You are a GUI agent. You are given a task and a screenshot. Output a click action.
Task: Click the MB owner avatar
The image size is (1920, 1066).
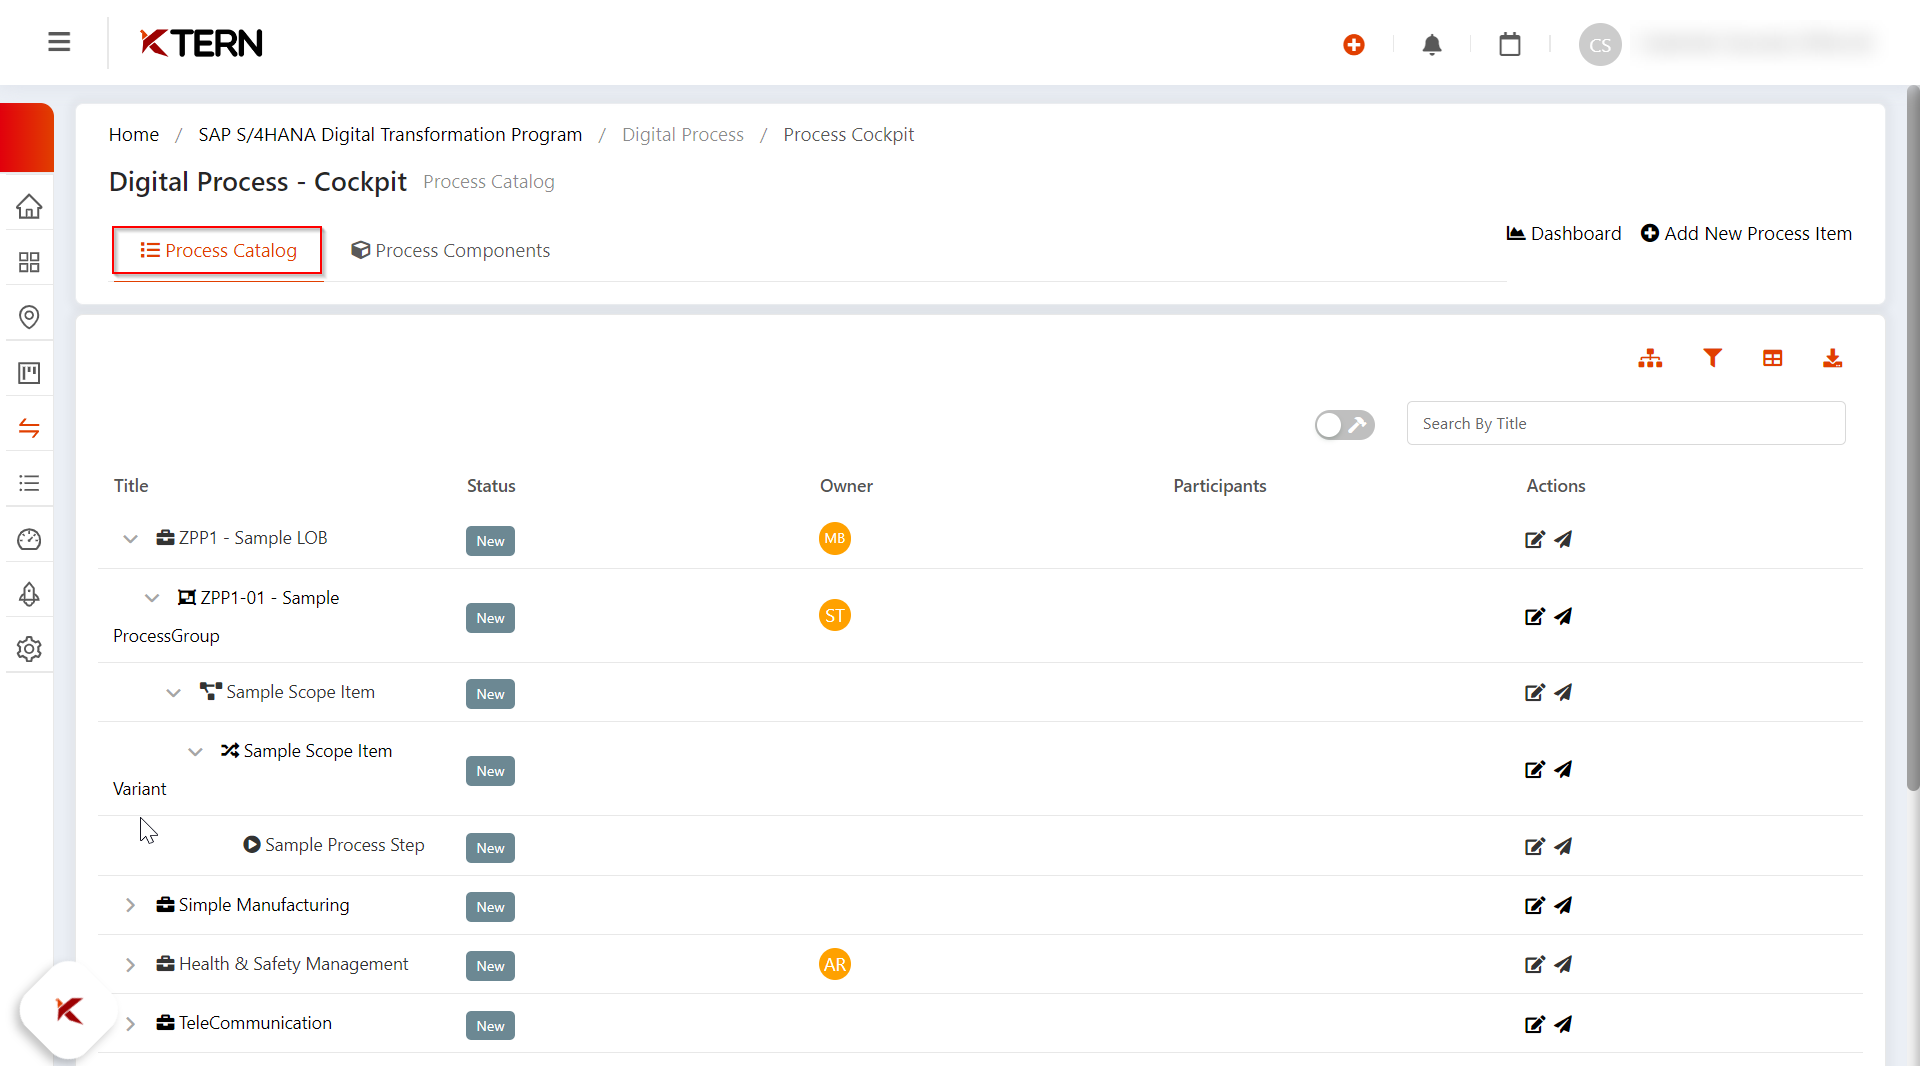point(835,538)
